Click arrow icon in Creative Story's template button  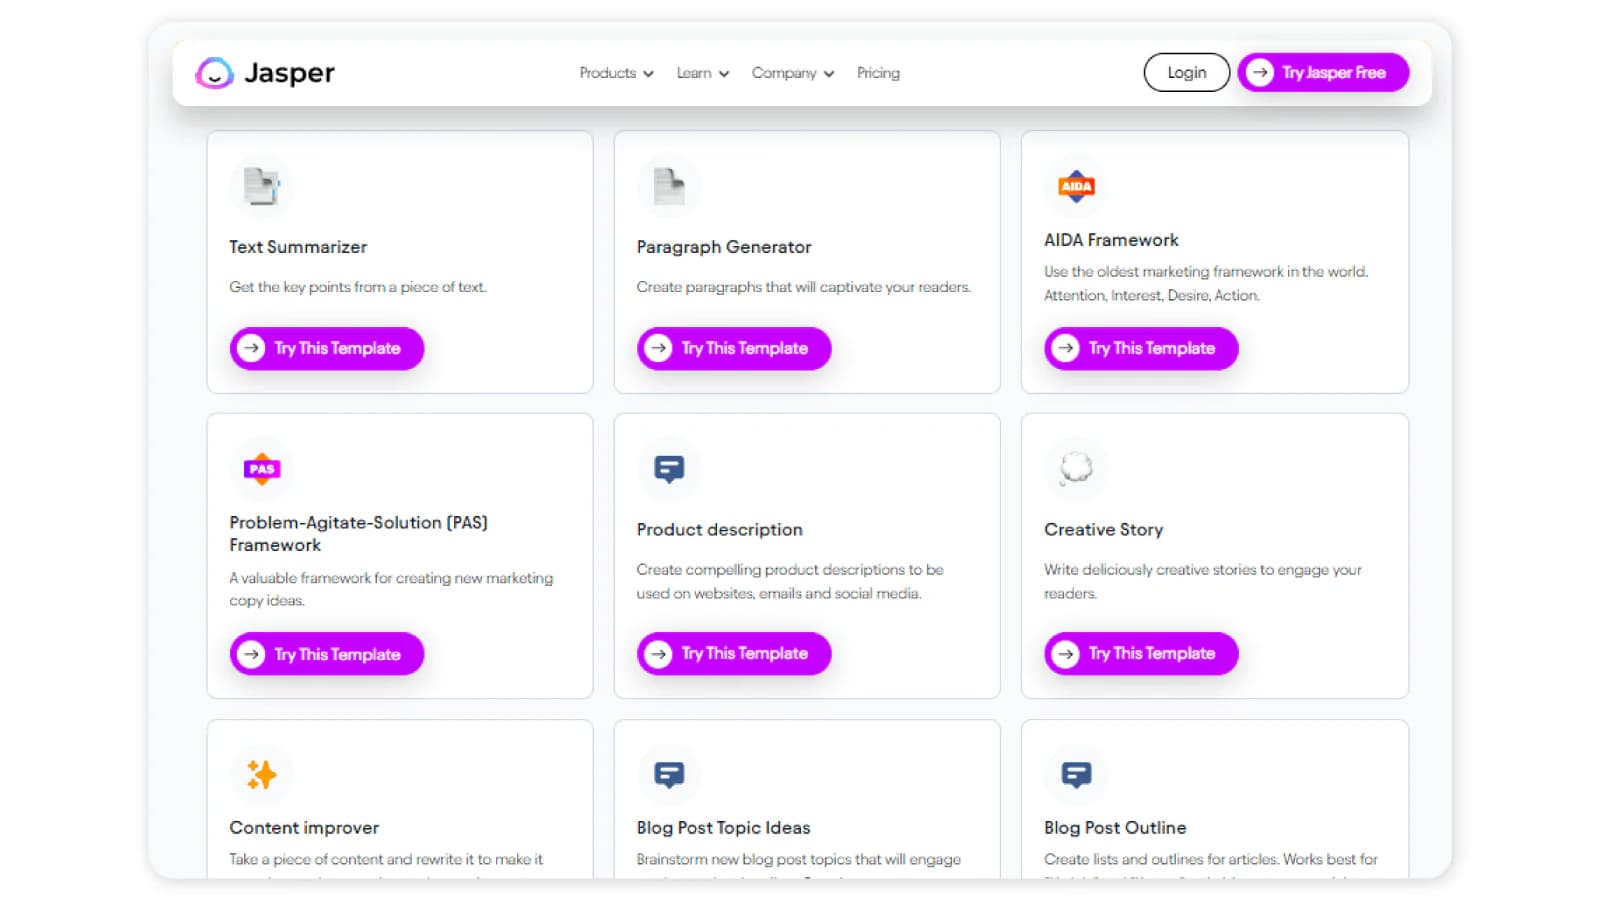pos(1066,654)
